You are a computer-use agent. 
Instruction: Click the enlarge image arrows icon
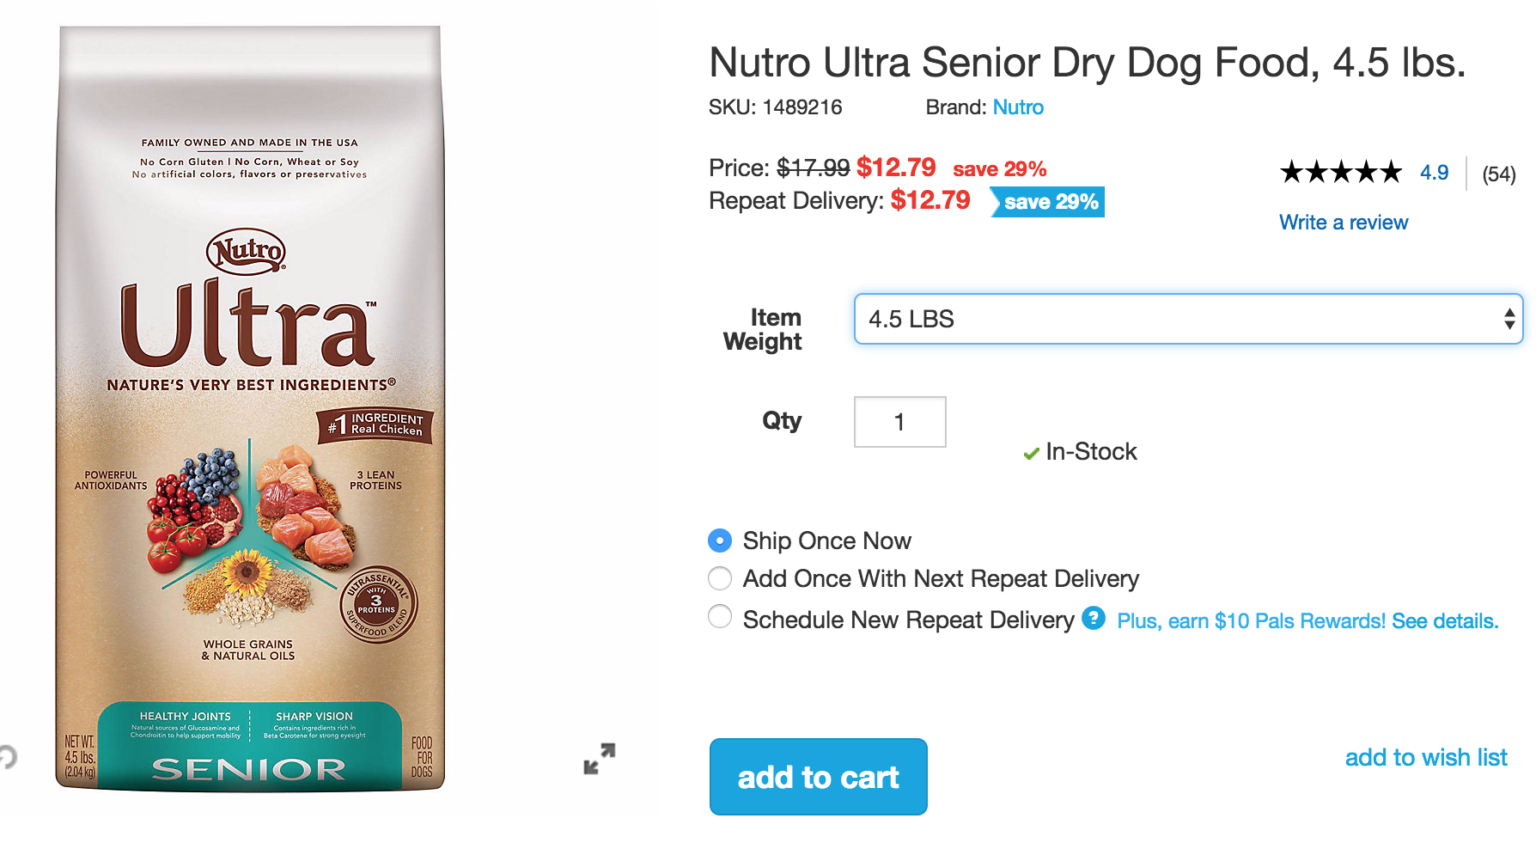tap(597, 760)
